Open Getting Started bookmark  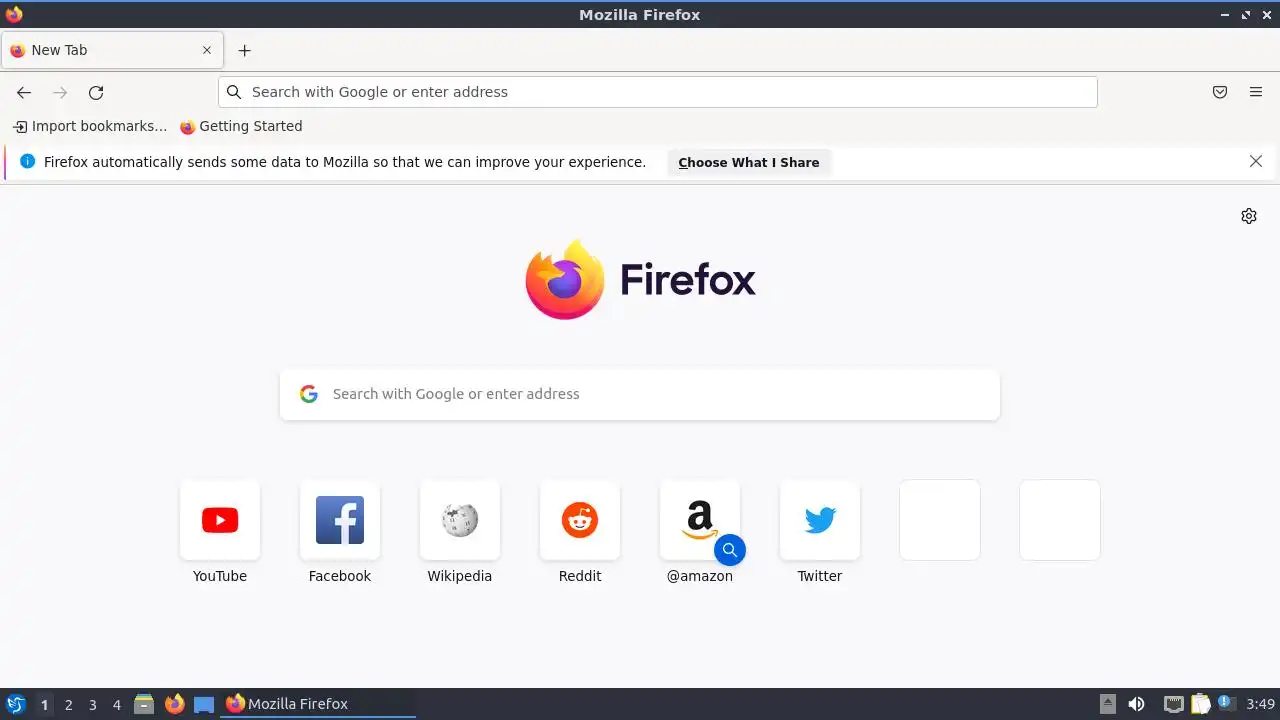pyautogui.click(x=241, y=126)
